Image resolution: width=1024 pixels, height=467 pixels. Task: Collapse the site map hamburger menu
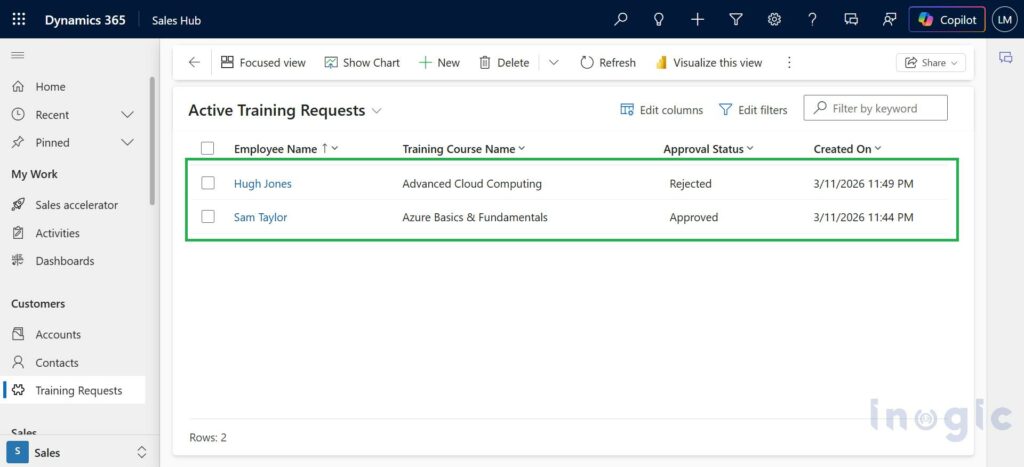[x=18, y=56]
